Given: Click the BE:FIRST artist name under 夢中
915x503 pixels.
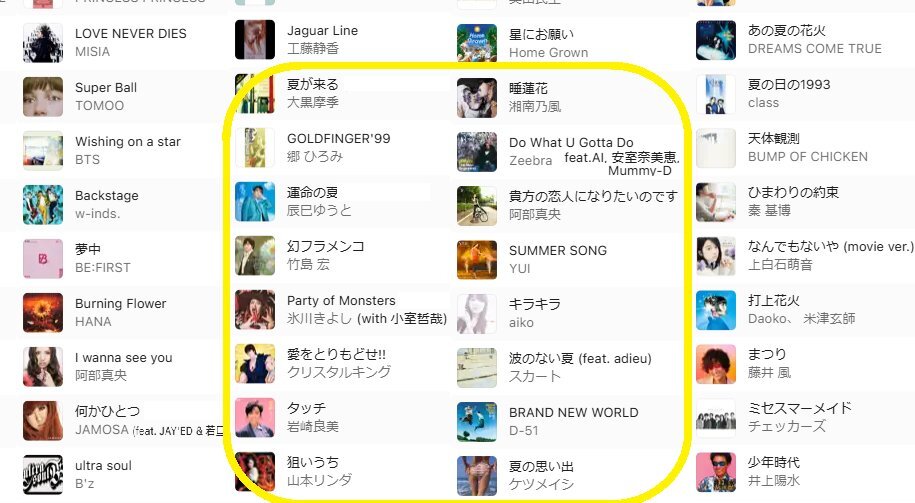Looking at the screenshot, I should pyautogui.click(x=103, y=268).
